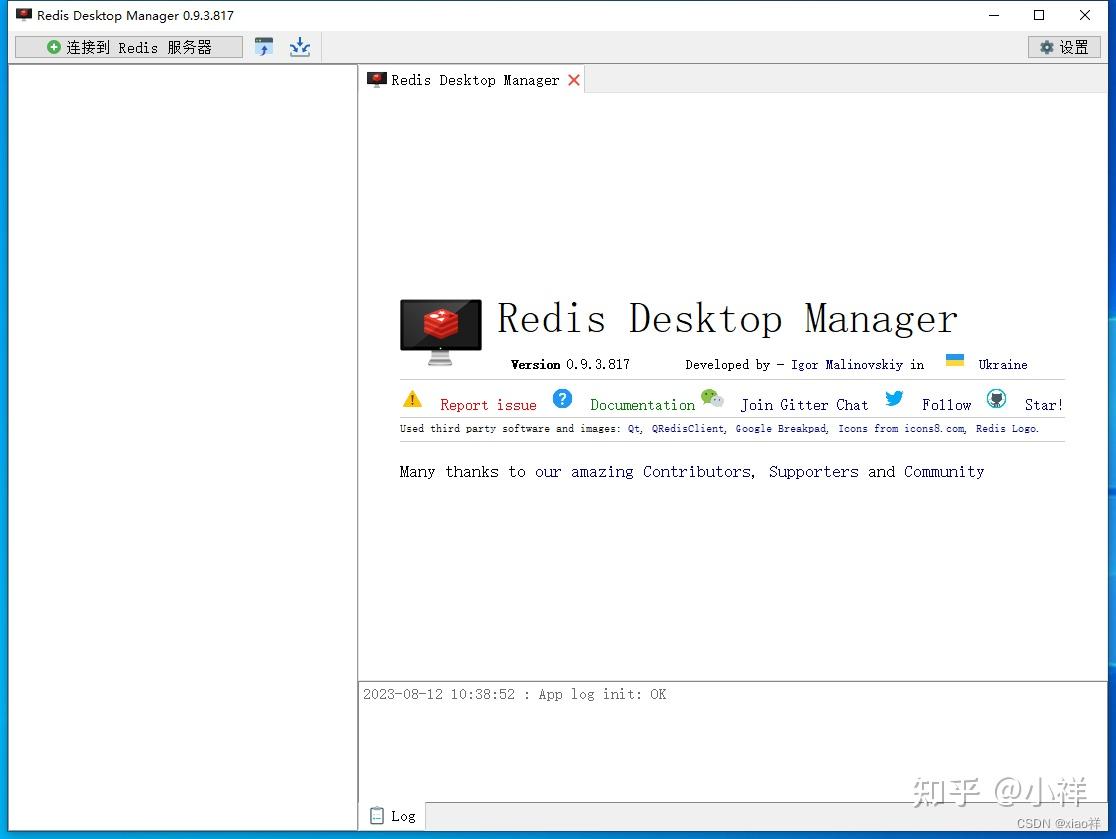Click the warning triangle beside Report issue
This screenshot has height=839, width=1116.
[x=412, y=398]
